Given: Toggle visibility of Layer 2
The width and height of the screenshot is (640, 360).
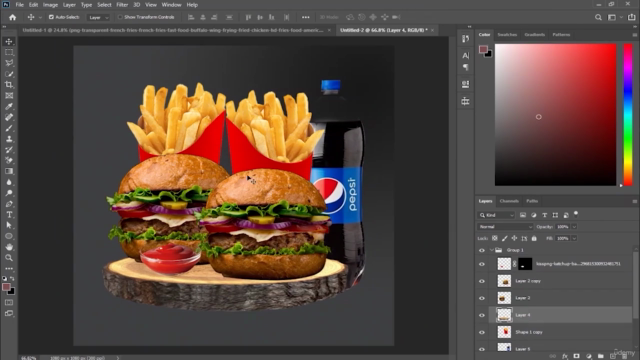Looking at the screenshot, I should [x=482, y=298].
